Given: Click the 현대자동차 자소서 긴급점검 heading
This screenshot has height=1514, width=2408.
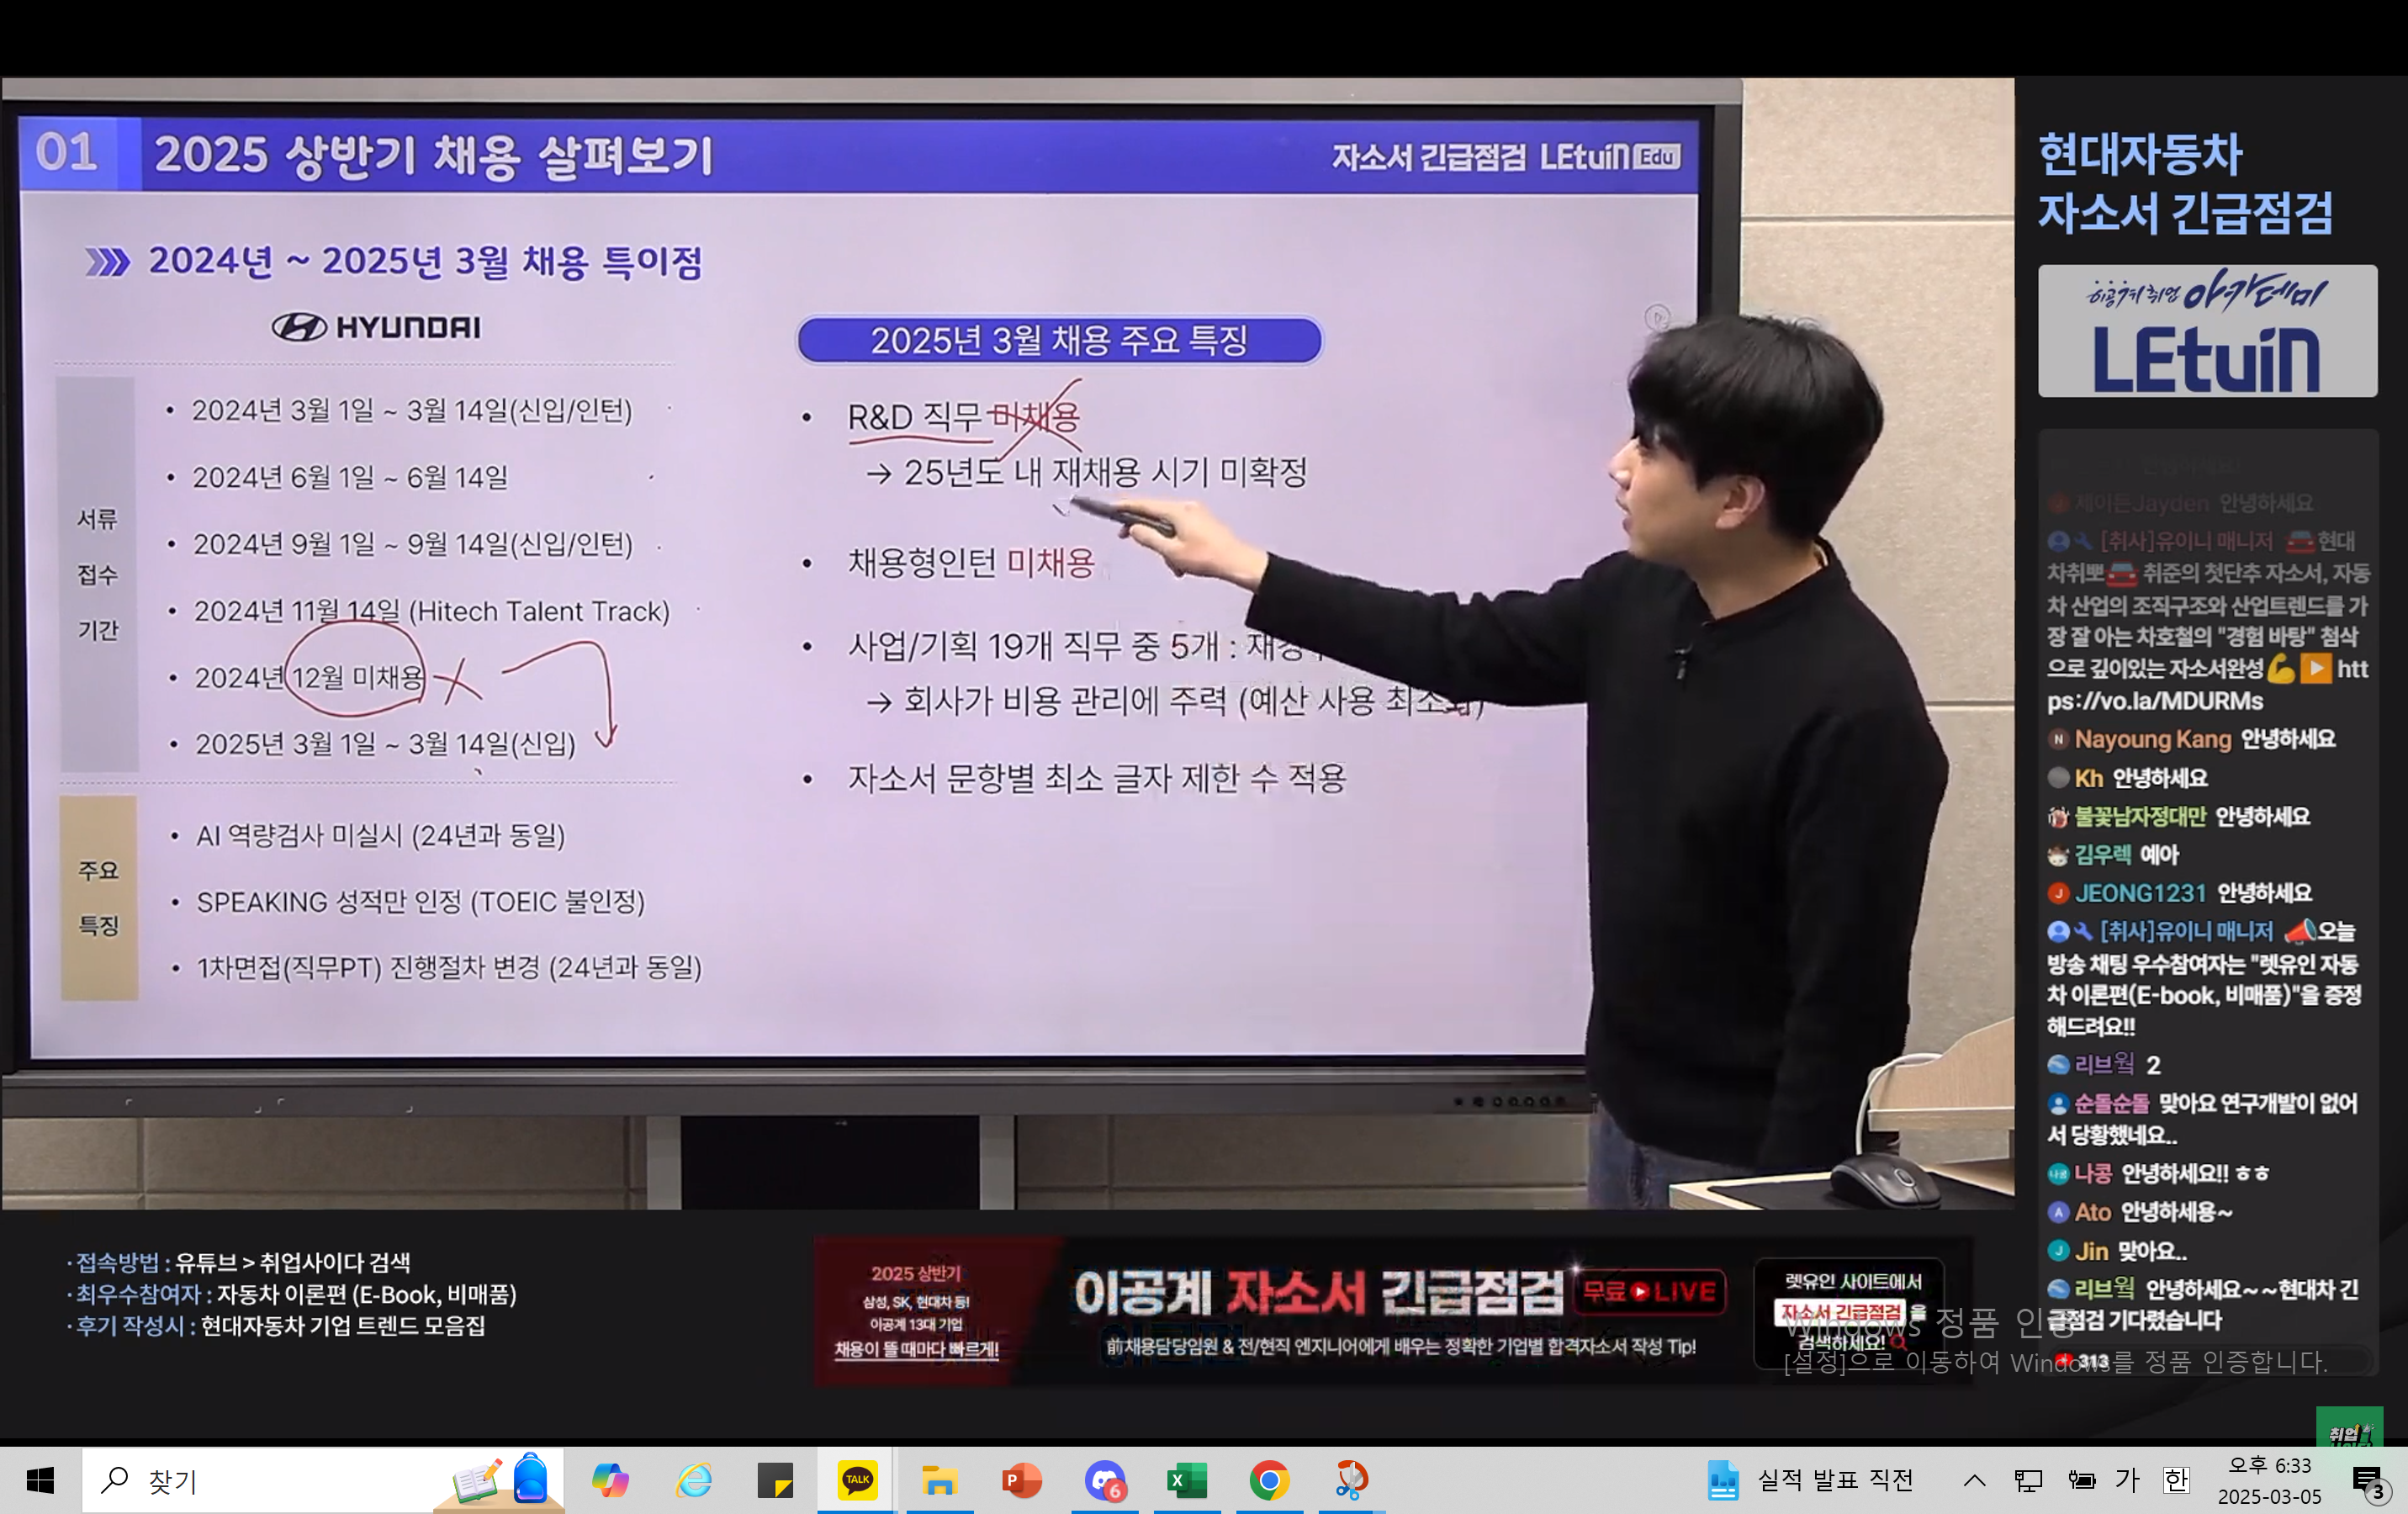Looking at the screenshot, I should click(2185, 183).
